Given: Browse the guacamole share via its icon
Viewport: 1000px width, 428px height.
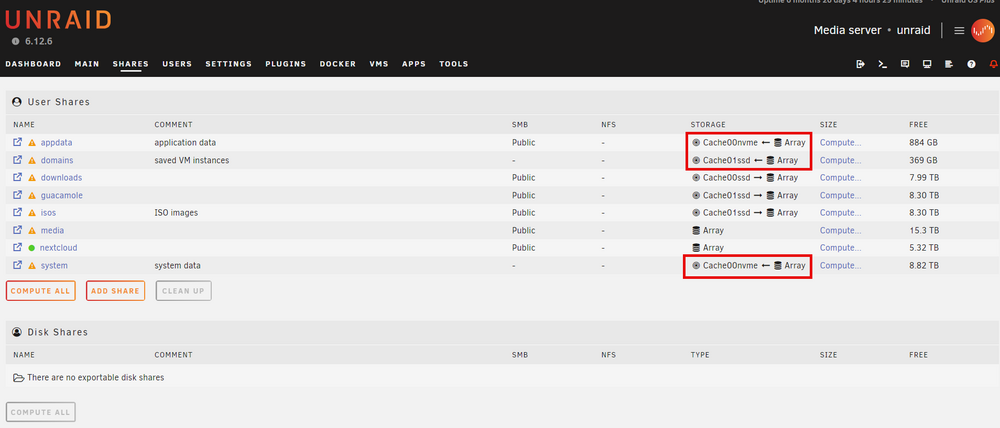Looking at the screenshot, I should [x=17, y=195].
